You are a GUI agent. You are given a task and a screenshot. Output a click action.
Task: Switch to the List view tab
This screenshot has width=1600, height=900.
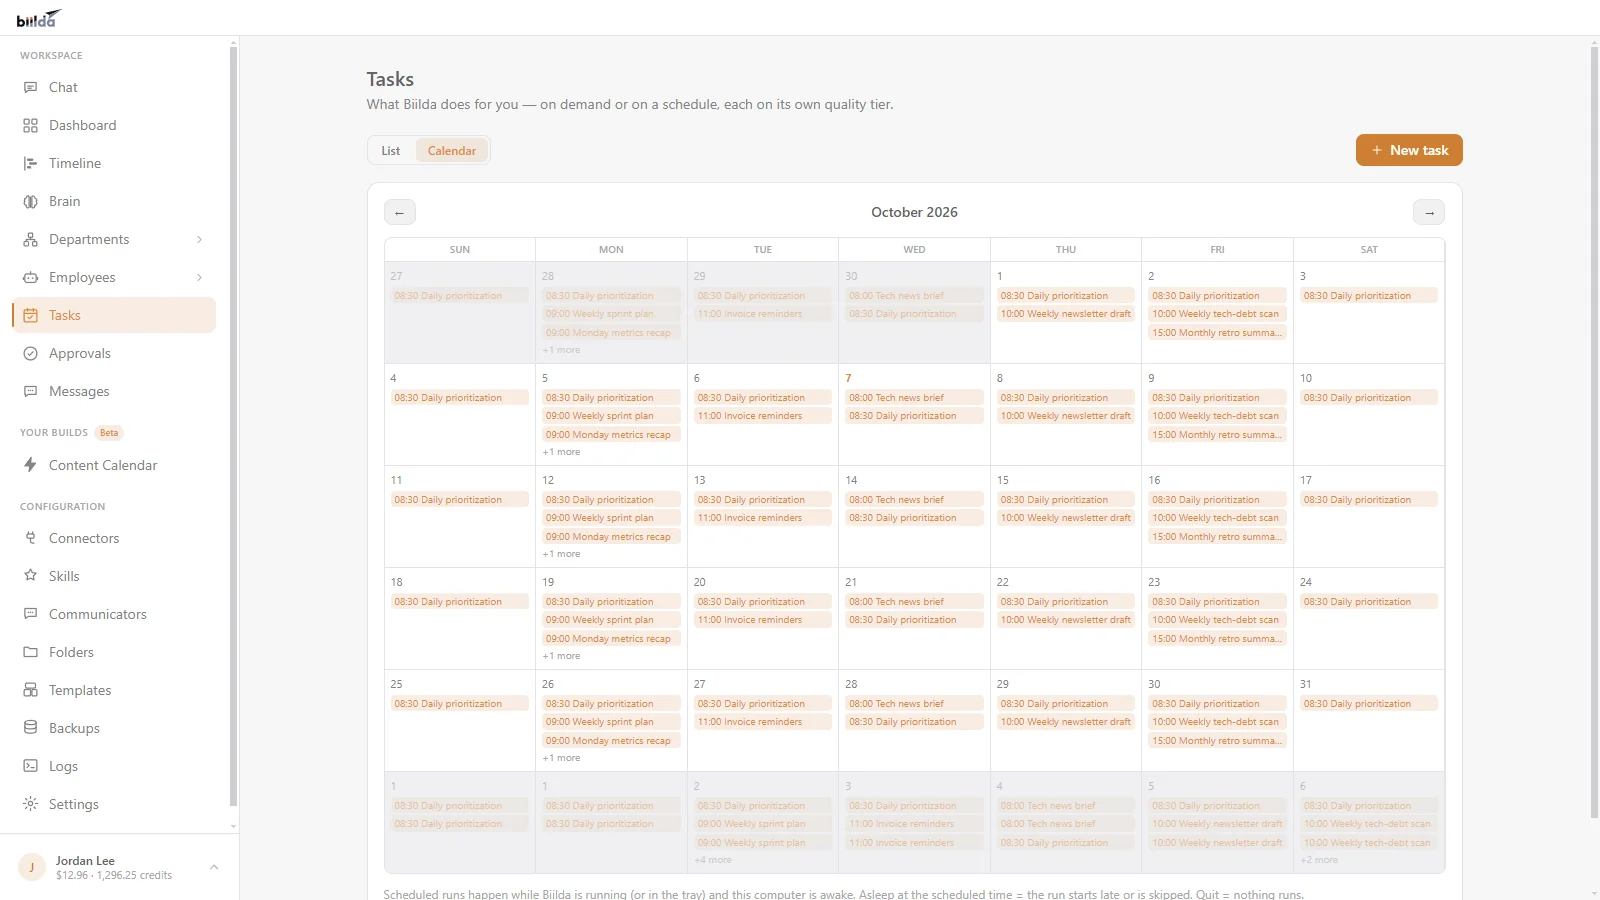pyautogui.click(x=391, y=151)
